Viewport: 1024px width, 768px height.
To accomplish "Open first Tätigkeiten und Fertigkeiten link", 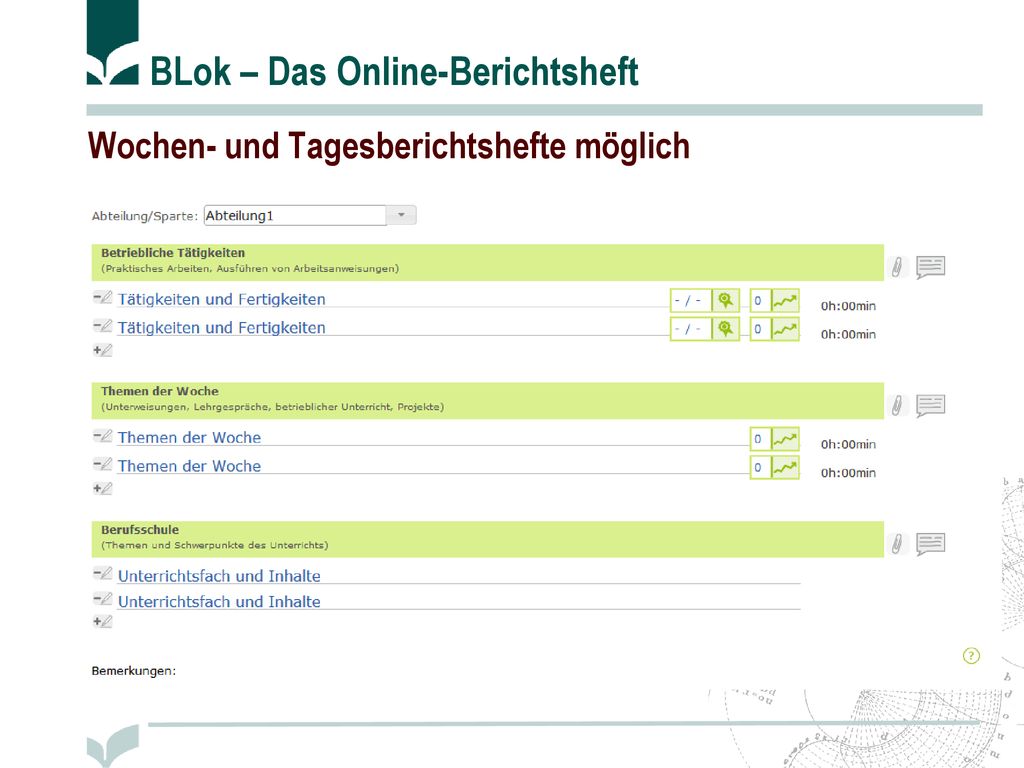I will click(221, 299).
